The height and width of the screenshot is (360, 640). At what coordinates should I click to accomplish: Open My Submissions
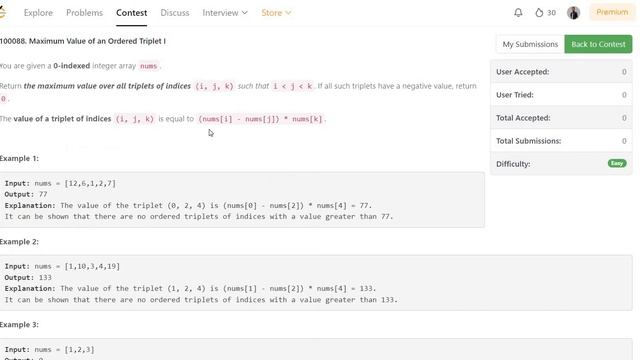pos(530,44)
